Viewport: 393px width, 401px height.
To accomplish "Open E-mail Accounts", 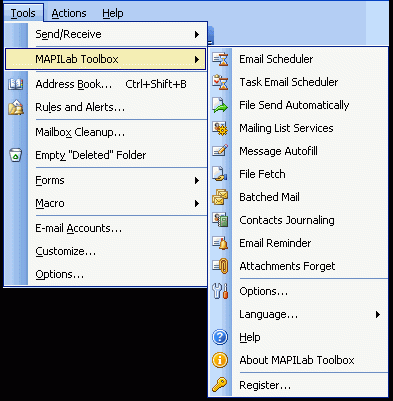I will coord(106,228).
